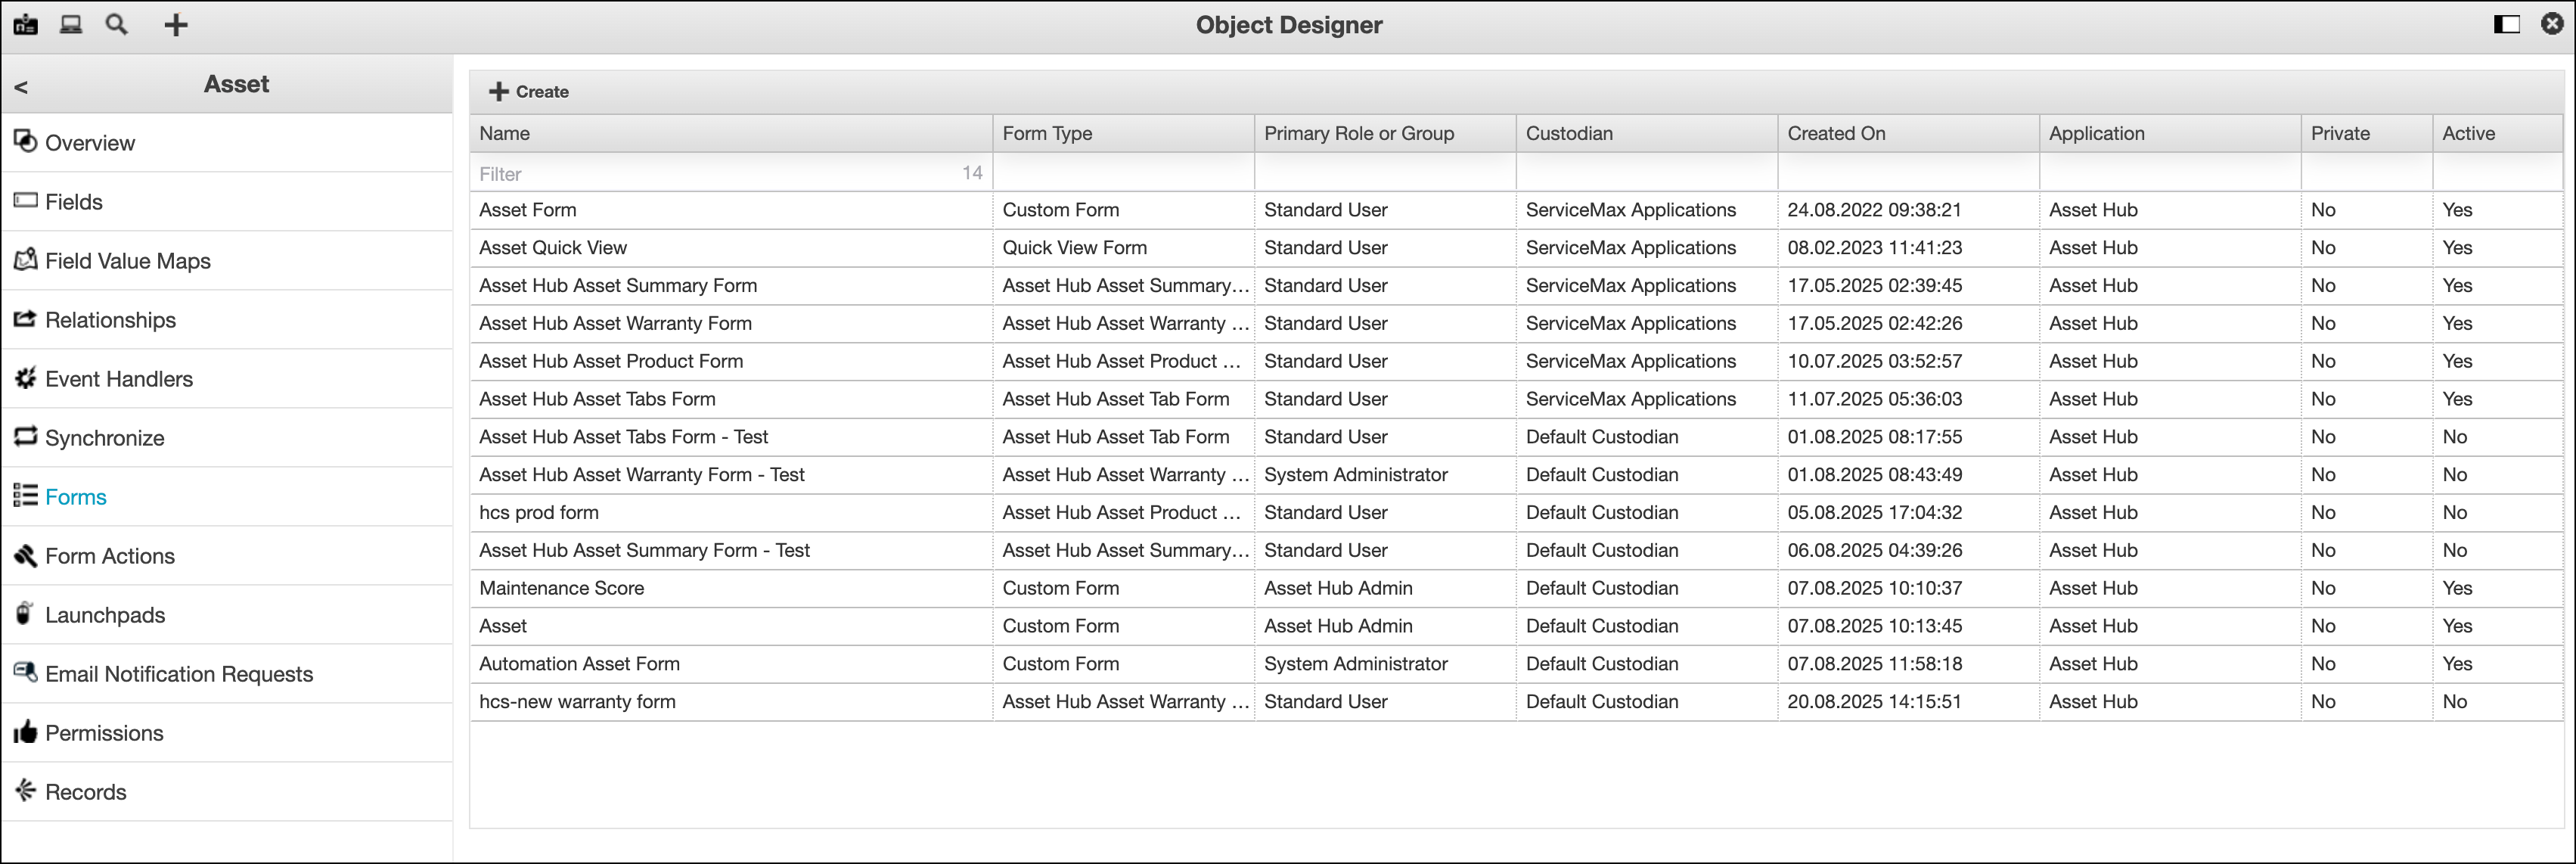
Task: Close Object Designer with the X icon
Action: click(x=2552, y=24)
